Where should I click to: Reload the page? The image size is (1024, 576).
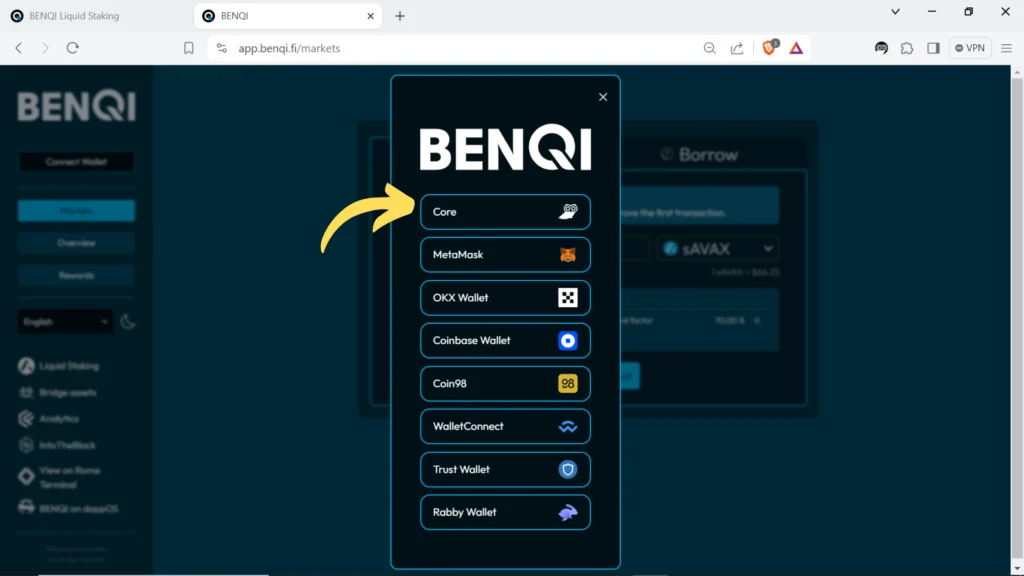click(72, 48)
